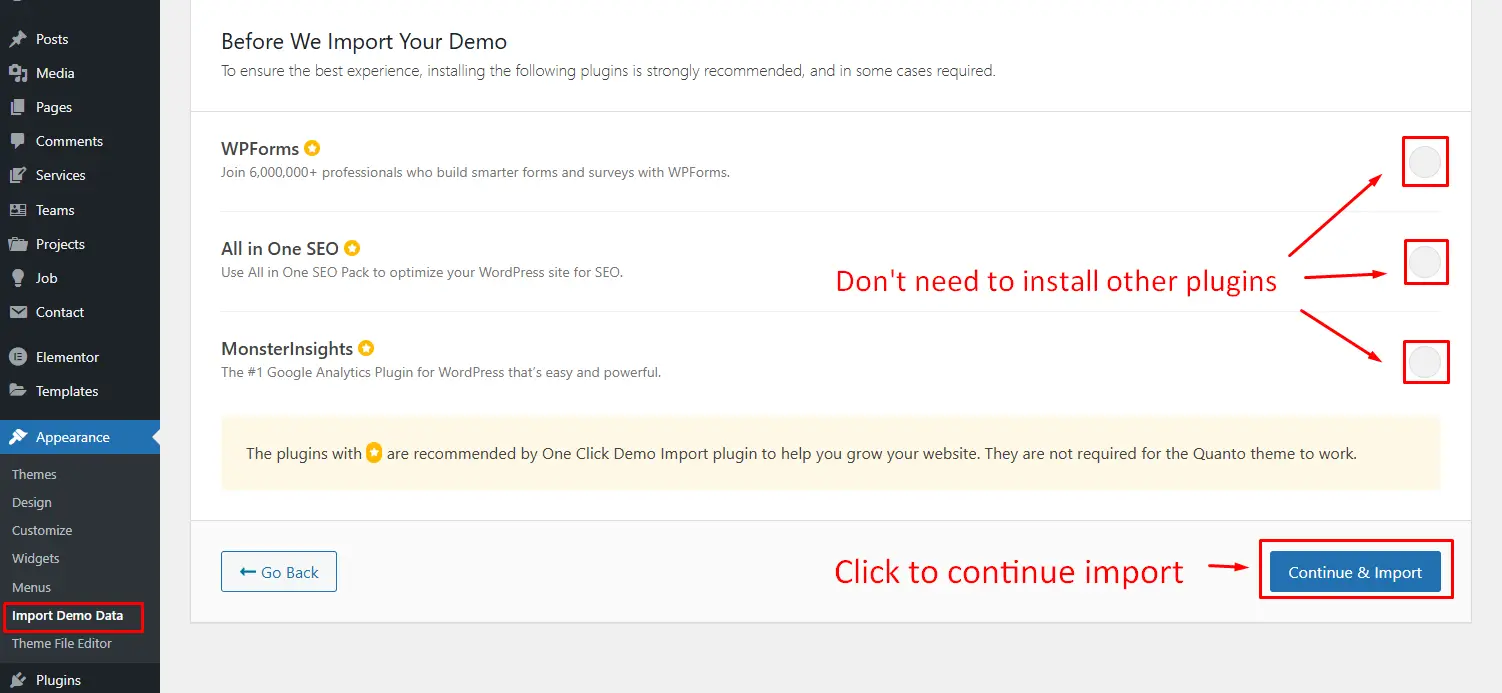Click the Pages icon in sidebar
1502x693 pixels.
(18, 107)
